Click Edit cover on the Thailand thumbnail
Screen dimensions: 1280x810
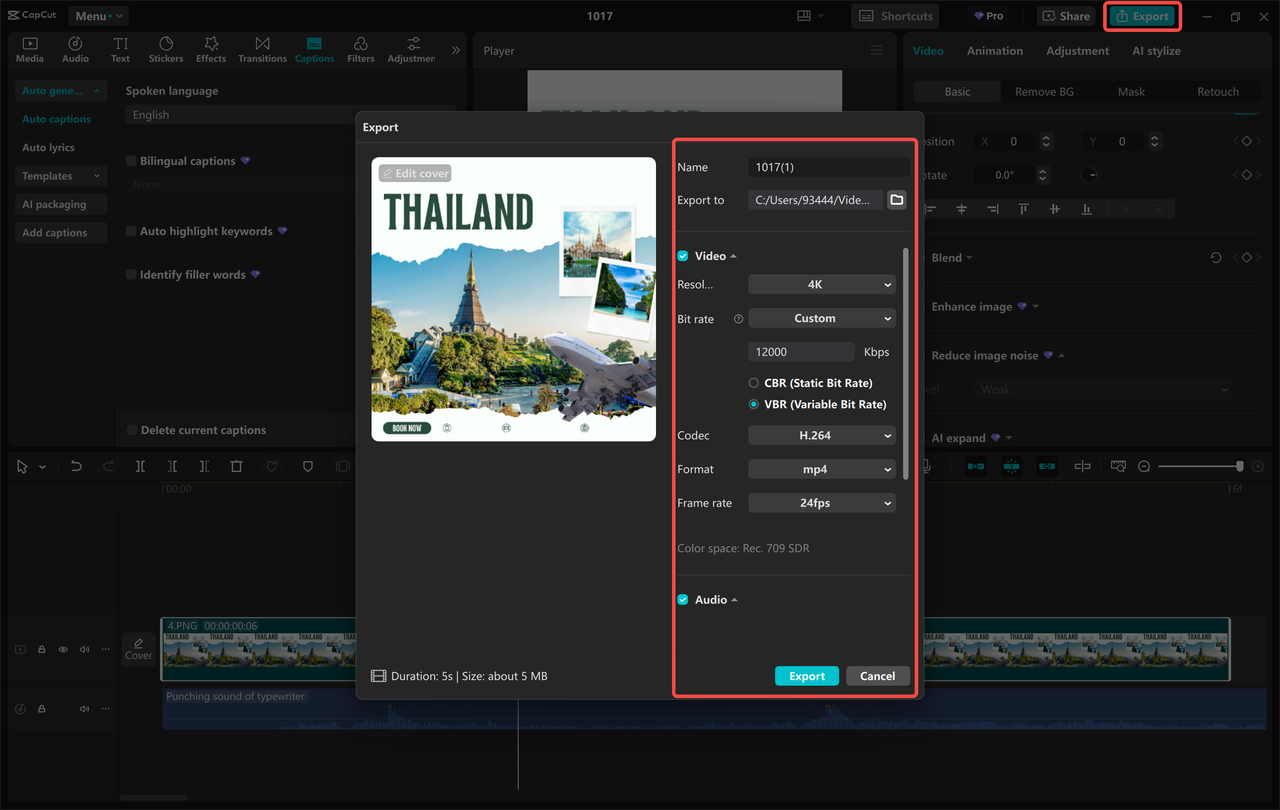(414, 172)
